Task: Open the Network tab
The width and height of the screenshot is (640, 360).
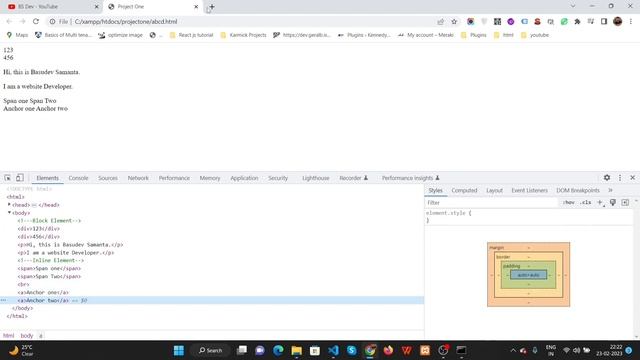Action: pyautogui.click(x=138, y=178)
